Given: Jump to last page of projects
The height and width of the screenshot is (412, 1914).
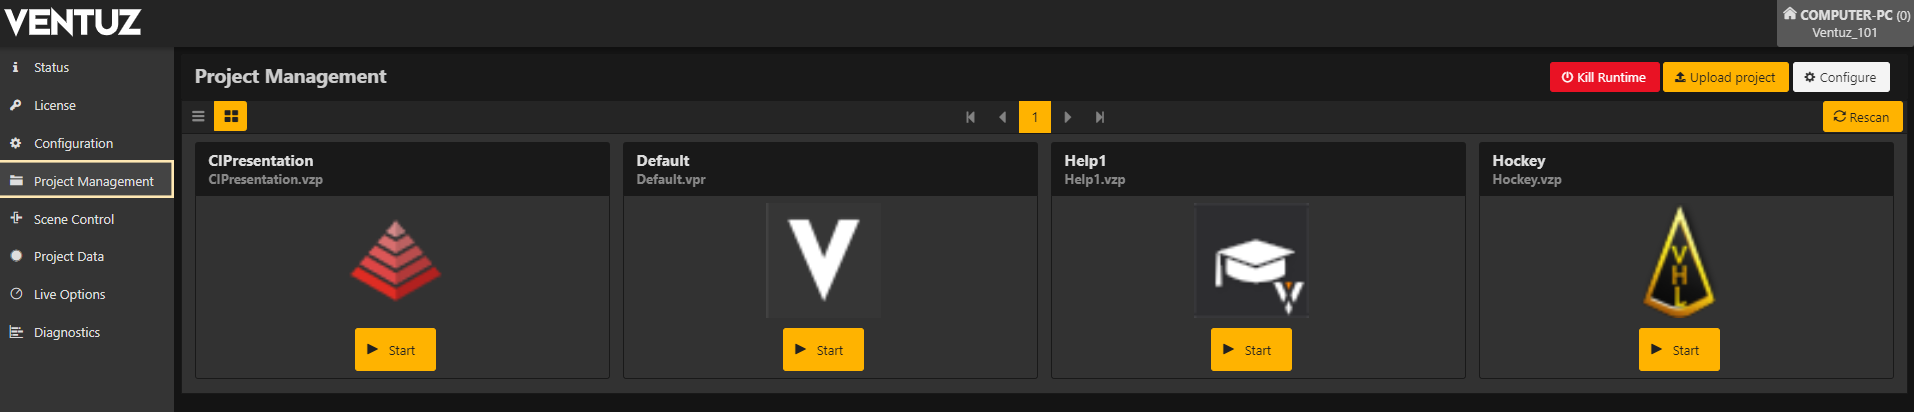Looking at the screenshot, I should (x=1100, y=117).
